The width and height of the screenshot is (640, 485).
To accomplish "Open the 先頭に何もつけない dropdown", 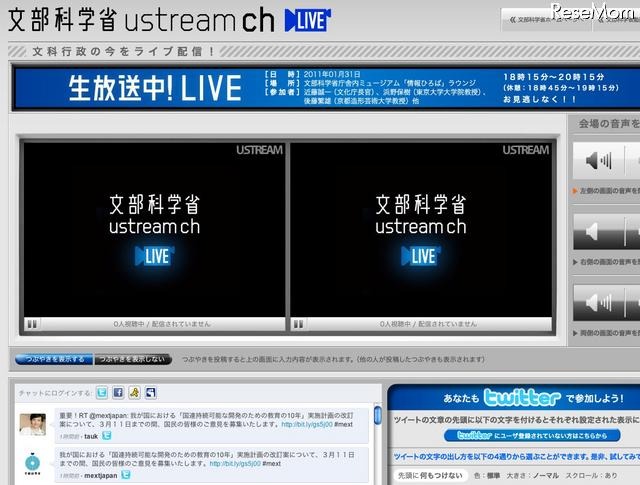I will [431, 474].
